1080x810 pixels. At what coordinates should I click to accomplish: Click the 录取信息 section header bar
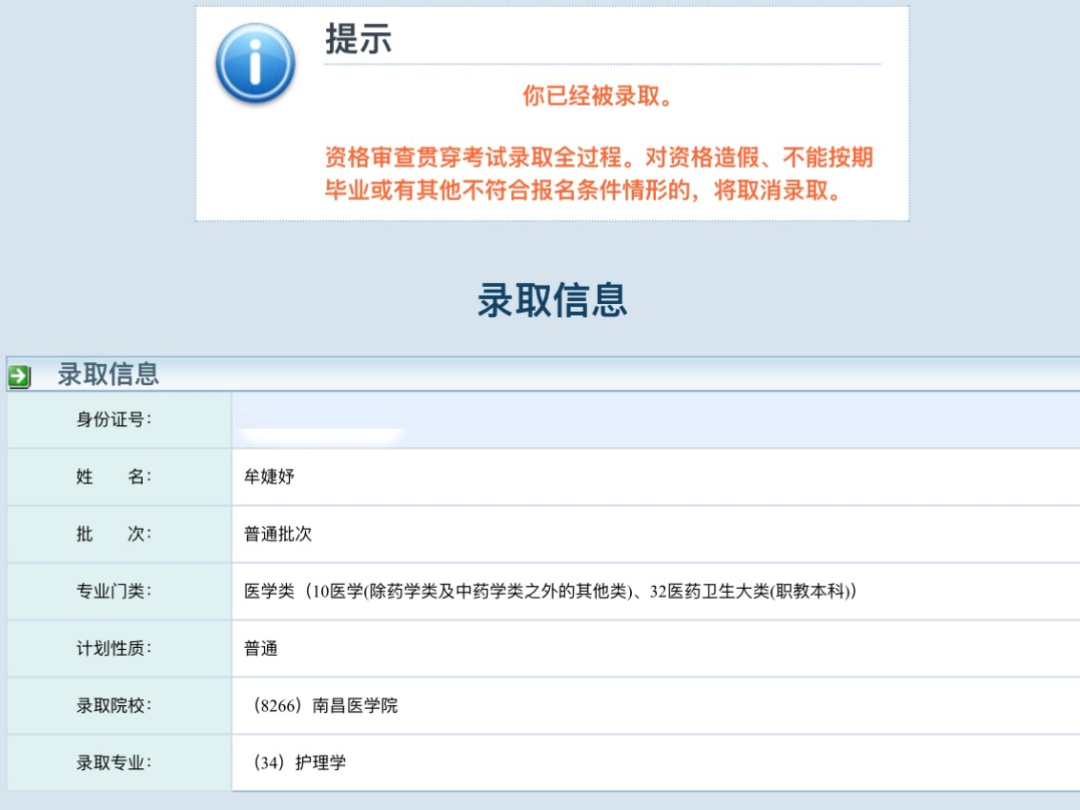pos(543,374)
